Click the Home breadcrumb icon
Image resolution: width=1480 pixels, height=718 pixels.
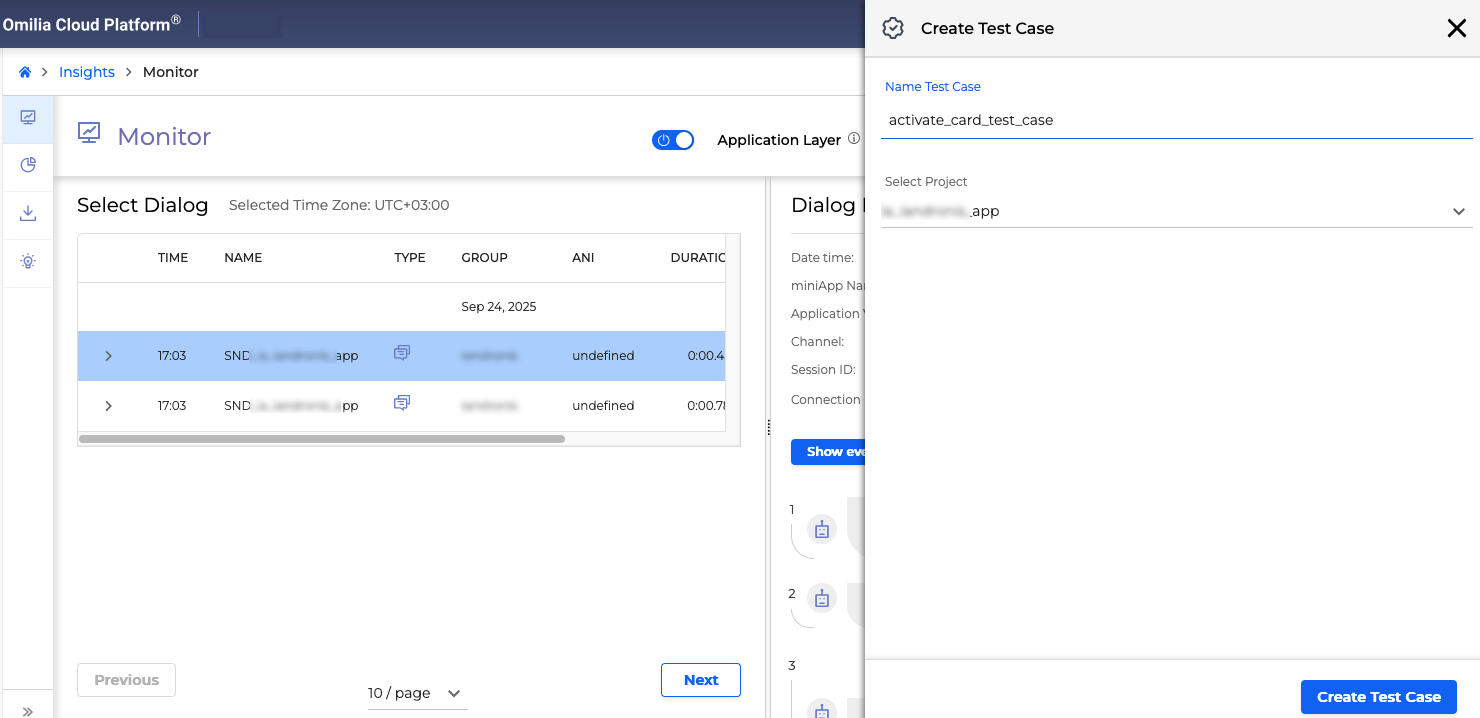(x=24, y=71)
